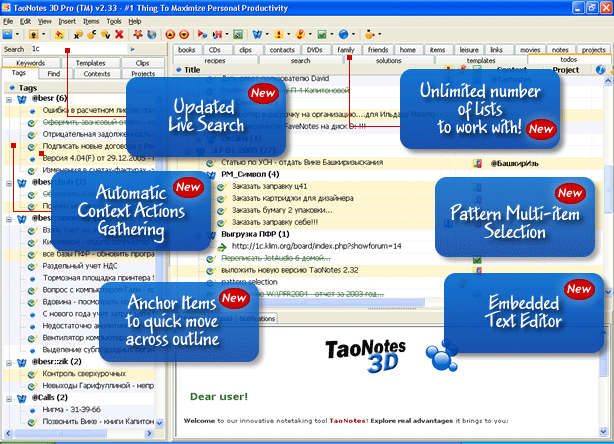Collapse the @Calls (2) tag group

[x=9, y=399]
